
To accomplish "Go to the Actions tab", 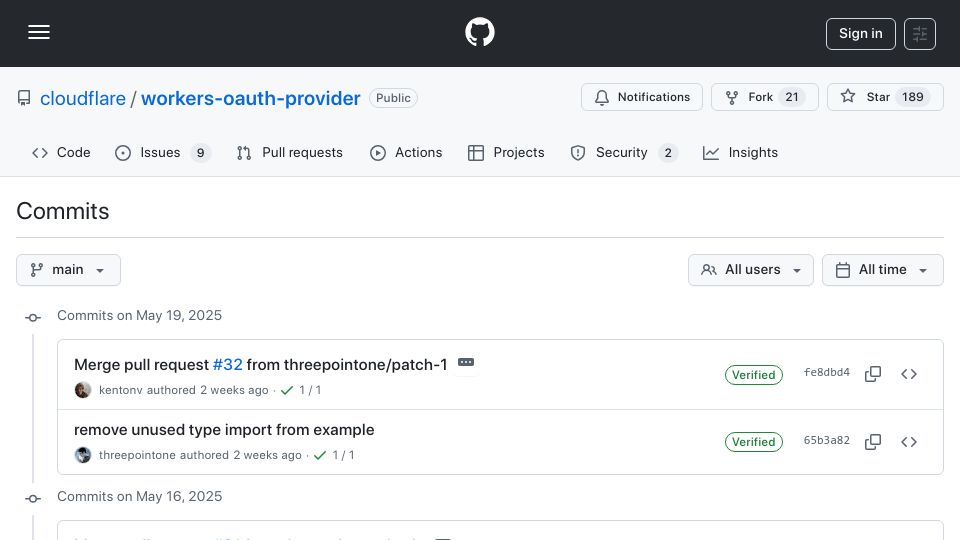I will point(406,152).
